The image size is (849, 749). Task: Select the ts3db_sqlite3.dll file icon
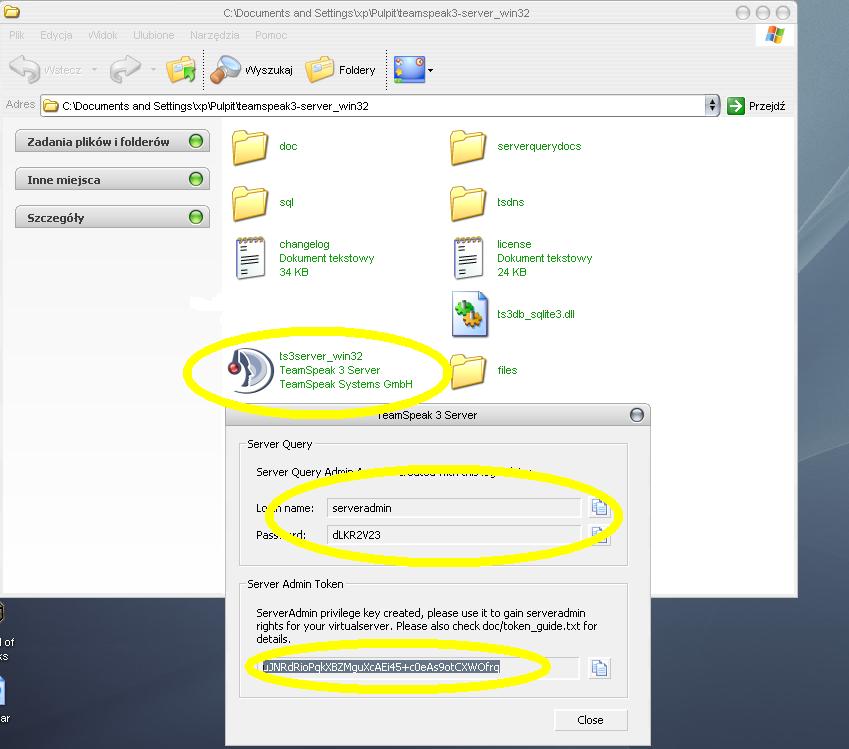pos(470,314)
